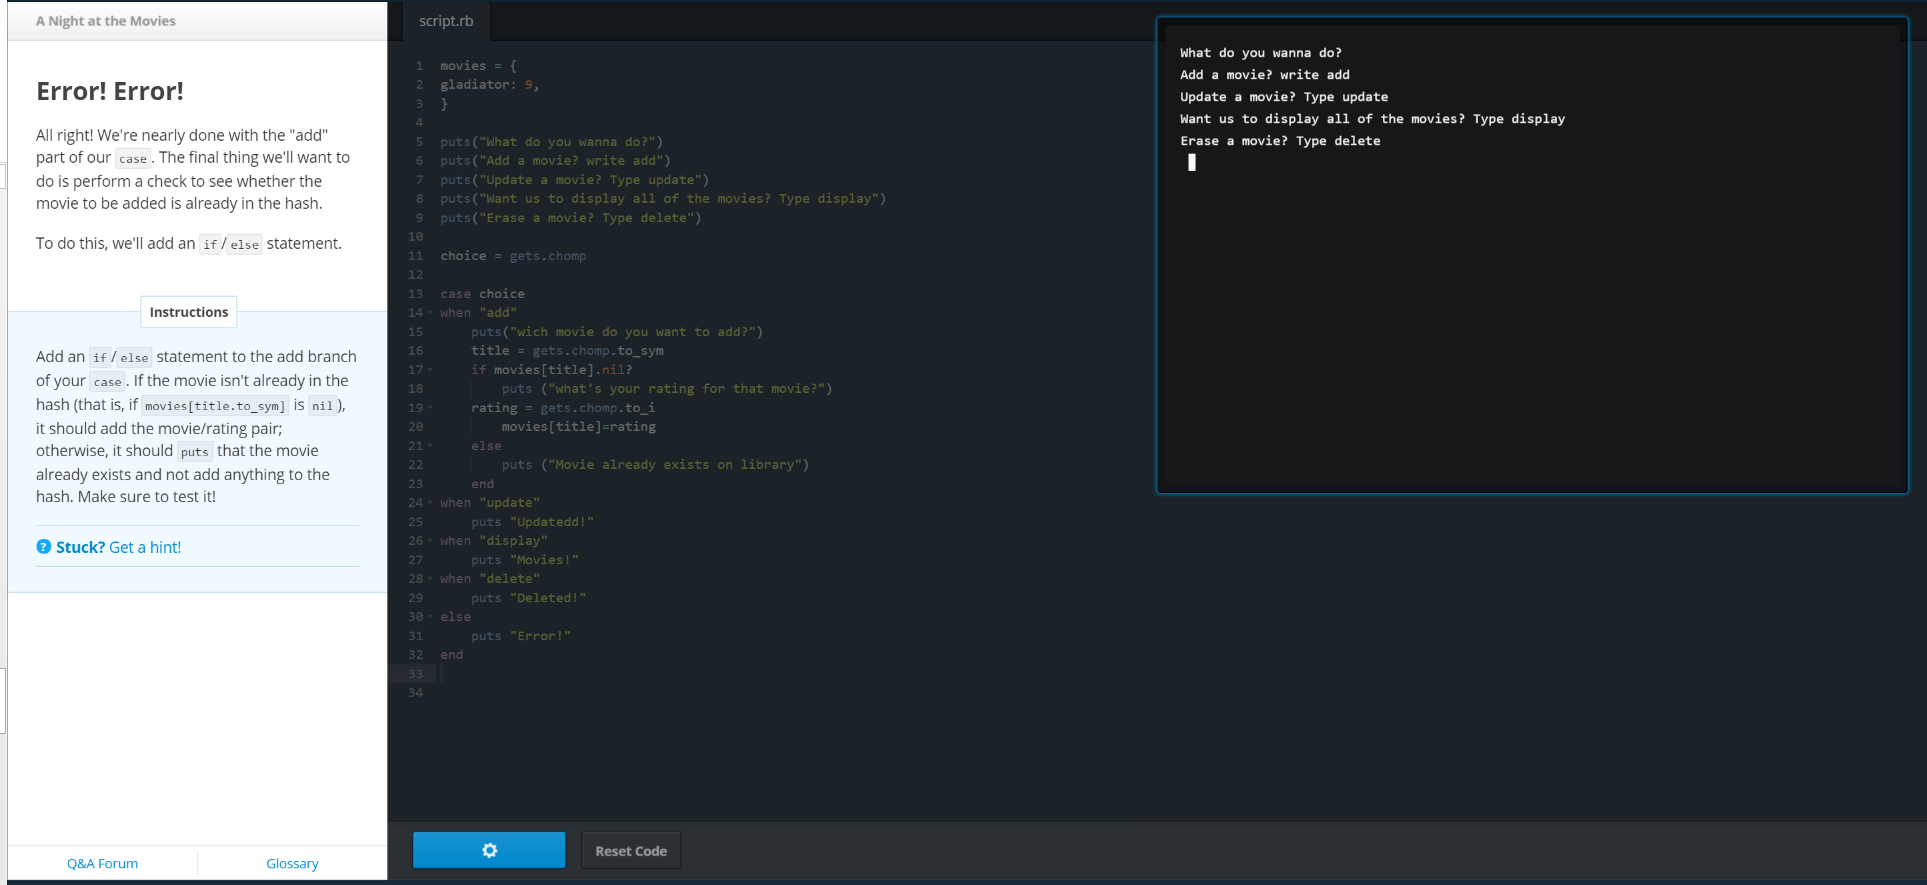Click the question mark hint icon
Image resolution: width=1927 pixels, height=885 pixels.
43,547
